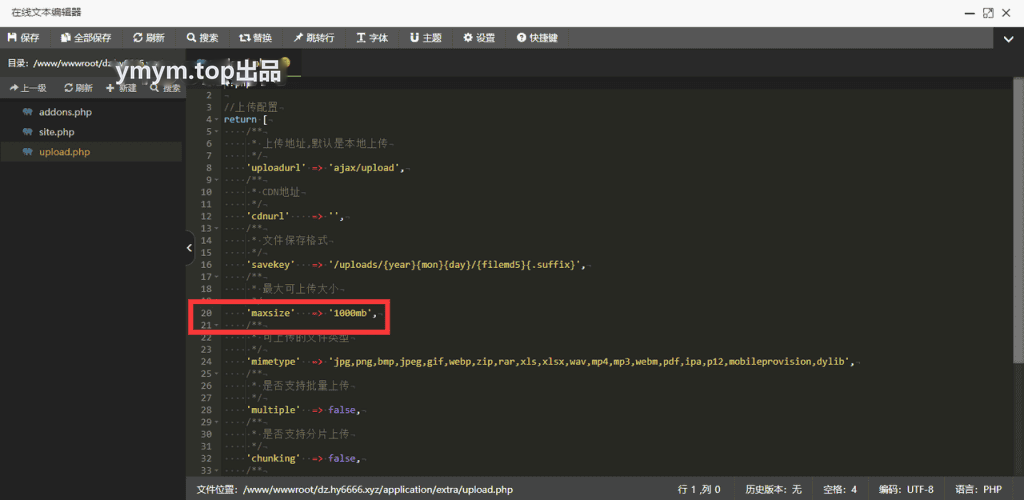Change file encoding via 编码: UTF-8
Screen dimensions: 1024x500
tap(906, 490)
